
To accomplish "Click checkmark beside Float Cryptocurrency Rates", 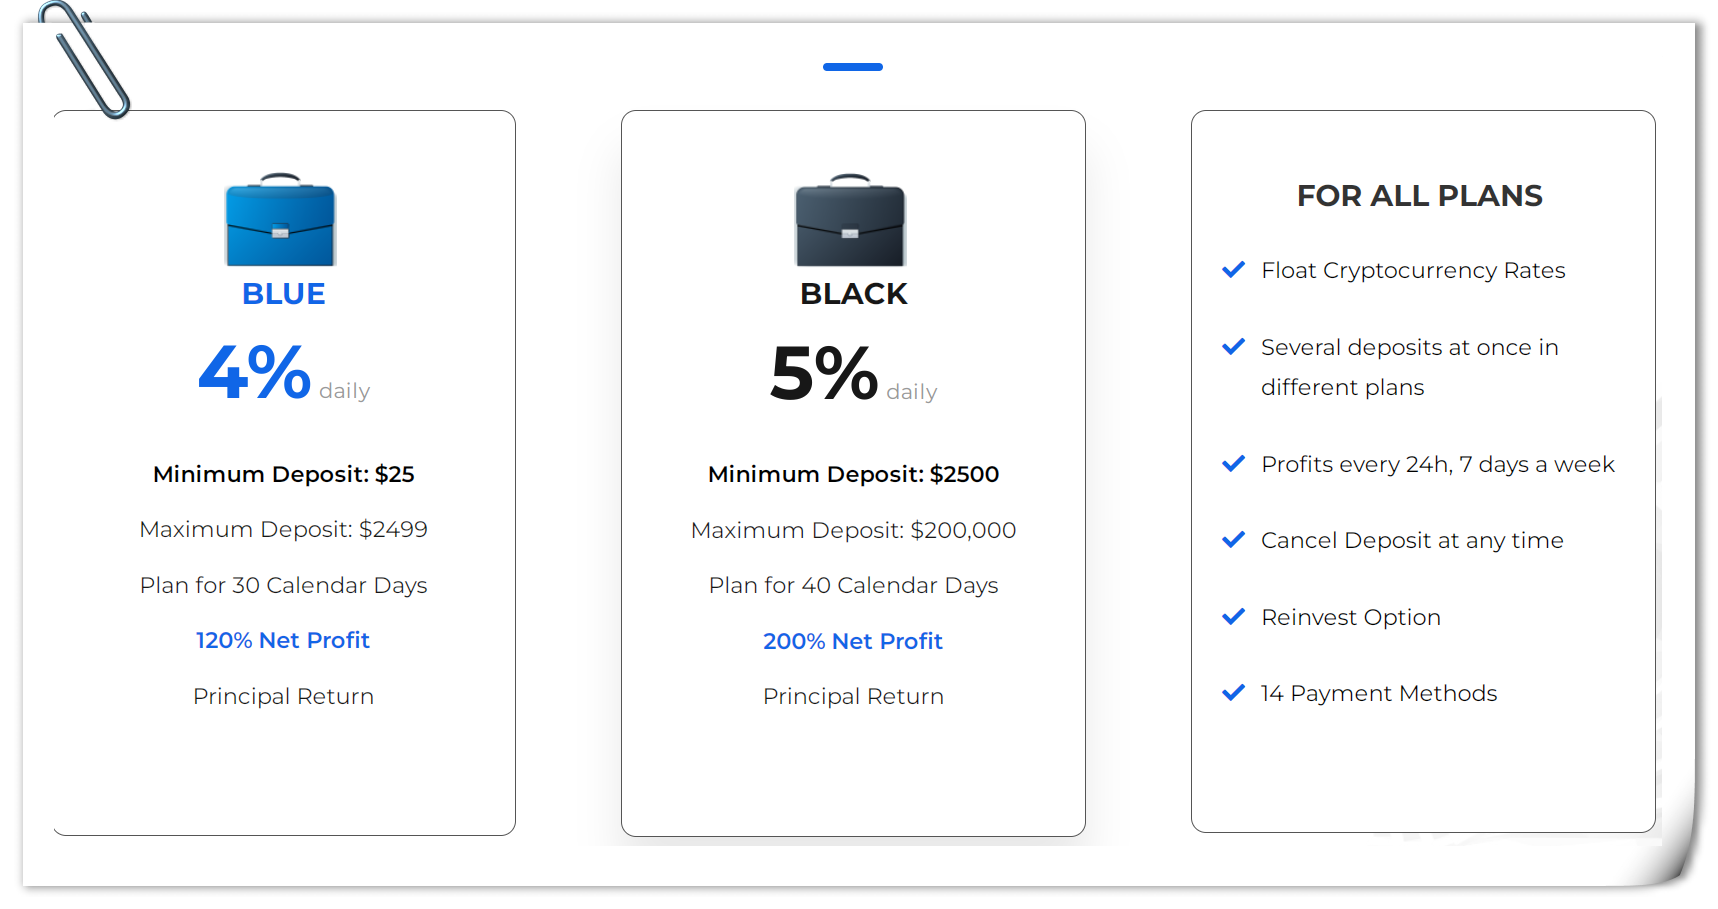I will click(1234, 270).
